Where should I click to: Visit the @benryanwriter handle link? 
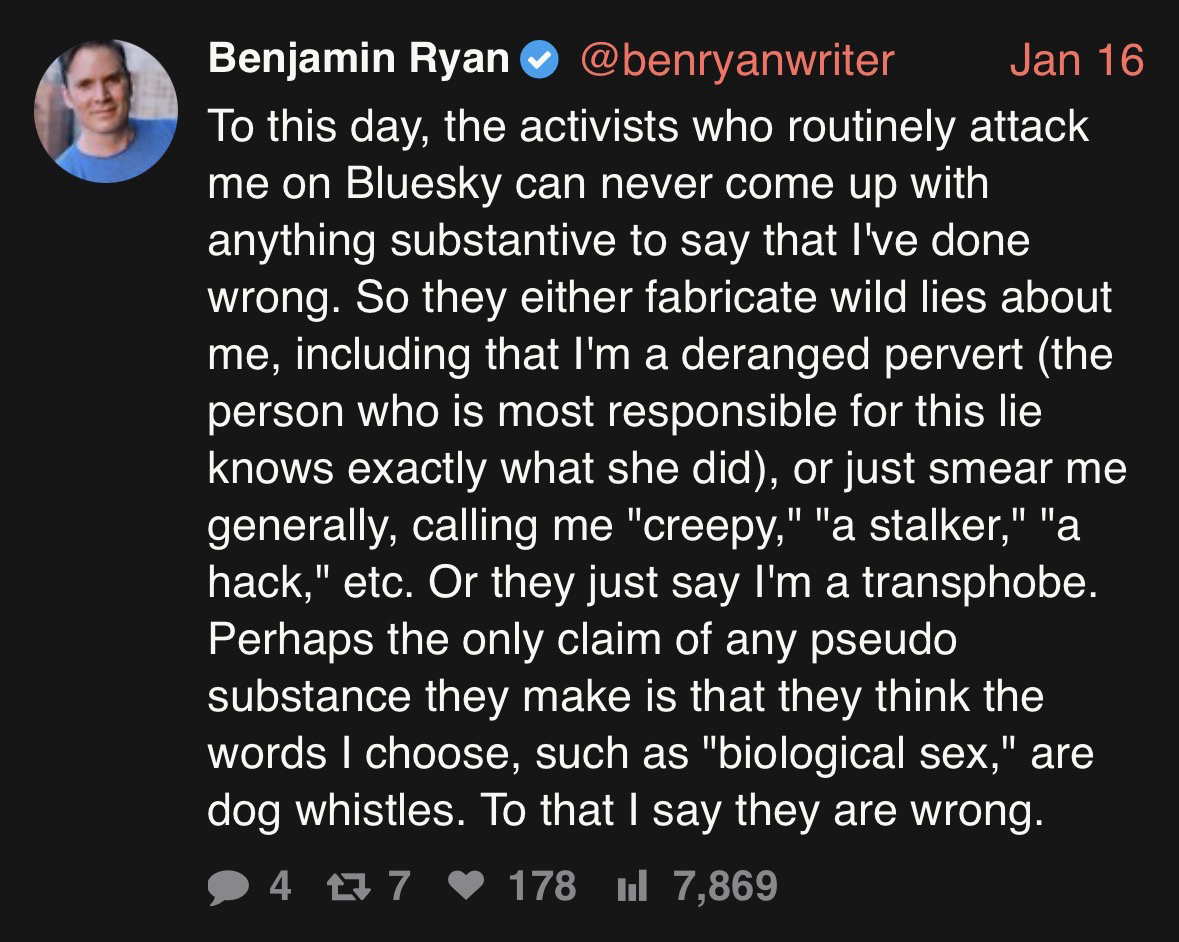736,60
